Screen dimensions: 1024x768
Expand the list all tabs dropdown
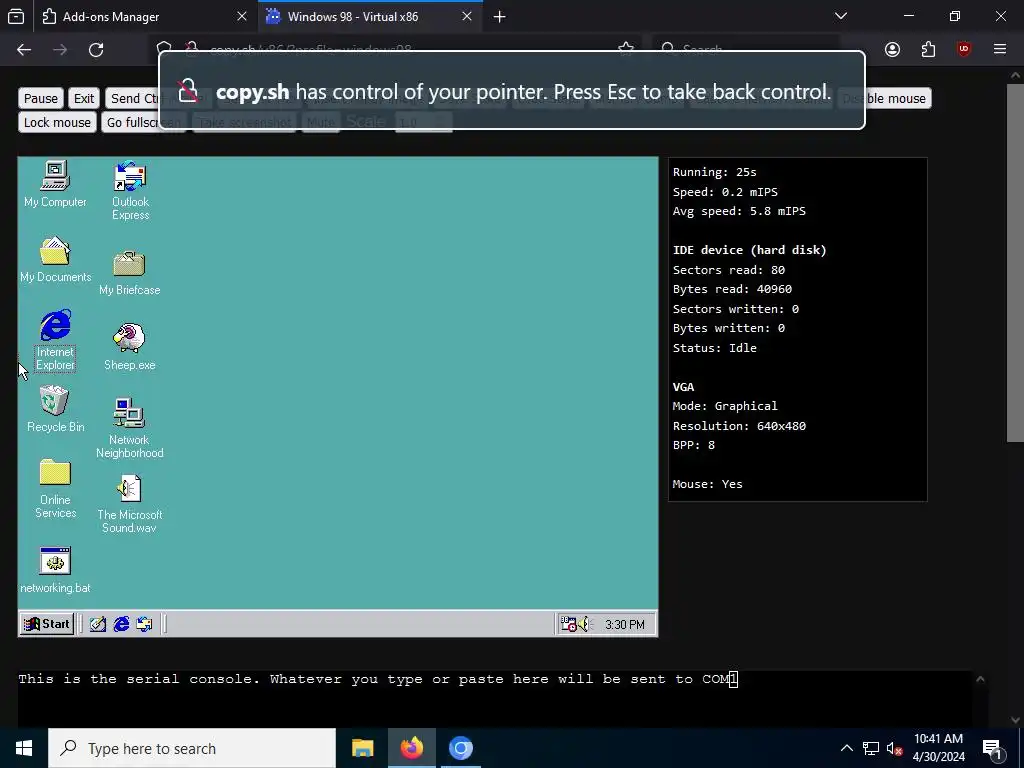click(x=841, y=16)
